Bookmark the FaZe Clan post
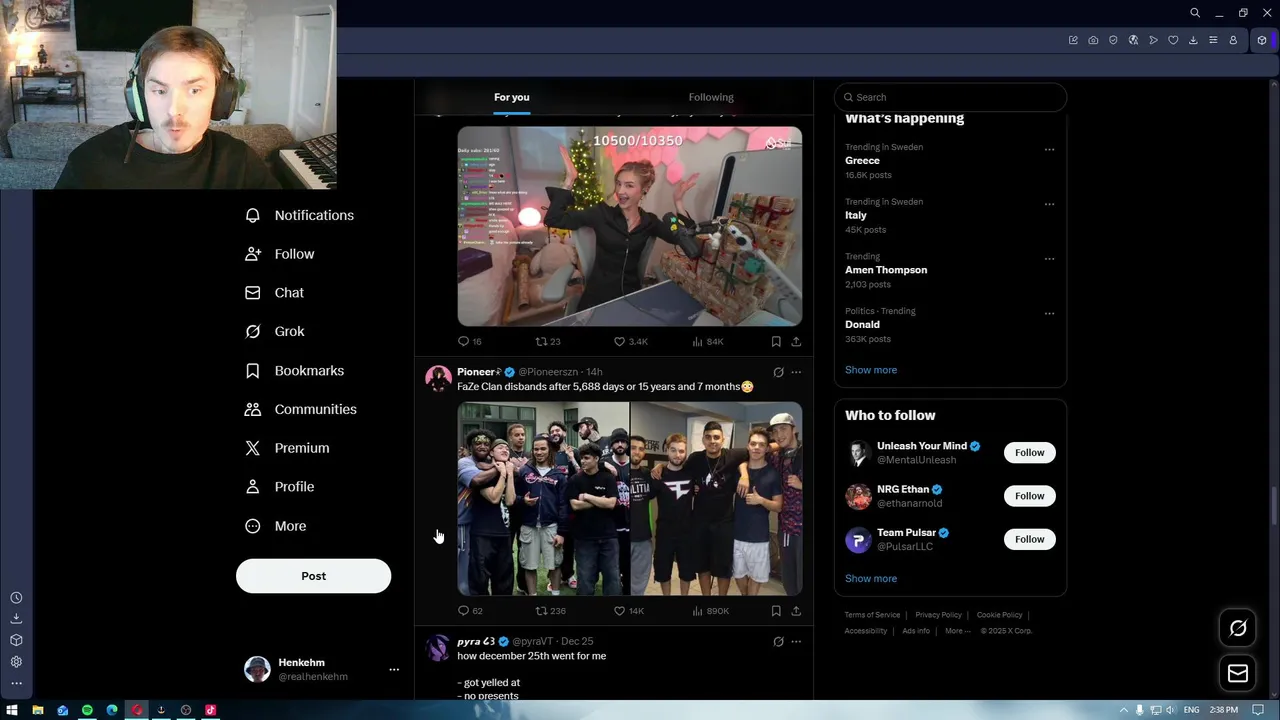 point(776,611)
